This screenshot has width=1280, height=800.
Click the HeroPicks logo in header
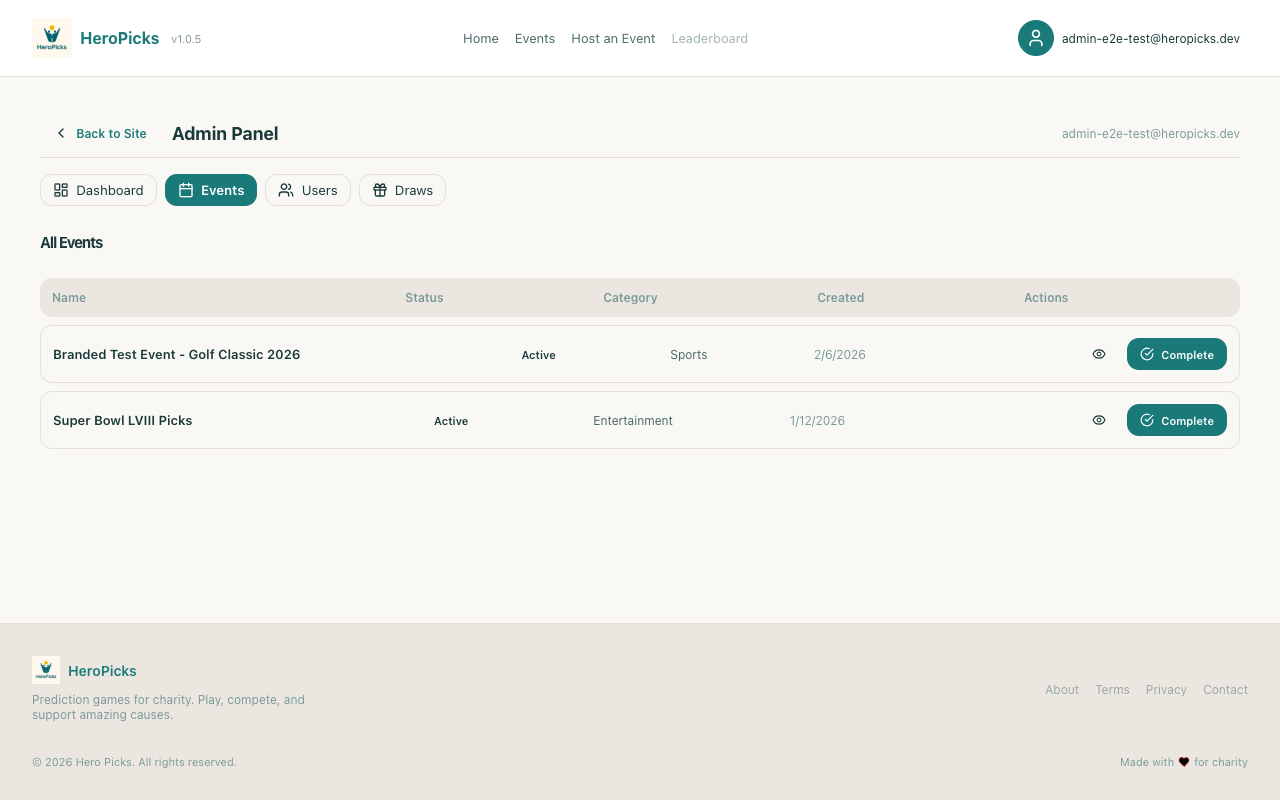(52, 38)
